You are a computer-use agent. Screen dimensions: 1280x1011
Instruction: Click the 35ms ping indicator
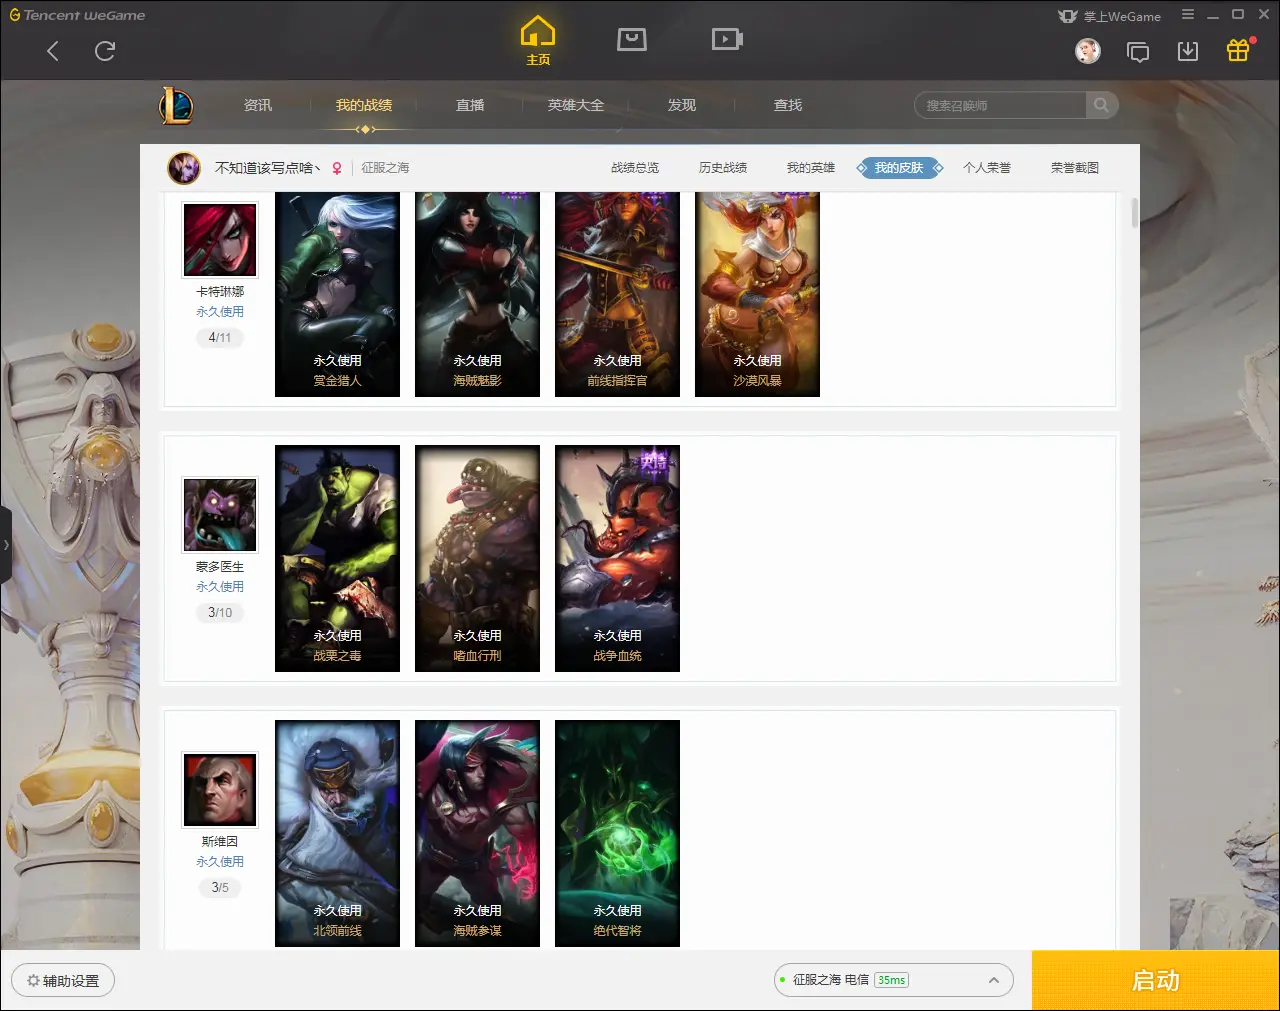click(891, 980)
